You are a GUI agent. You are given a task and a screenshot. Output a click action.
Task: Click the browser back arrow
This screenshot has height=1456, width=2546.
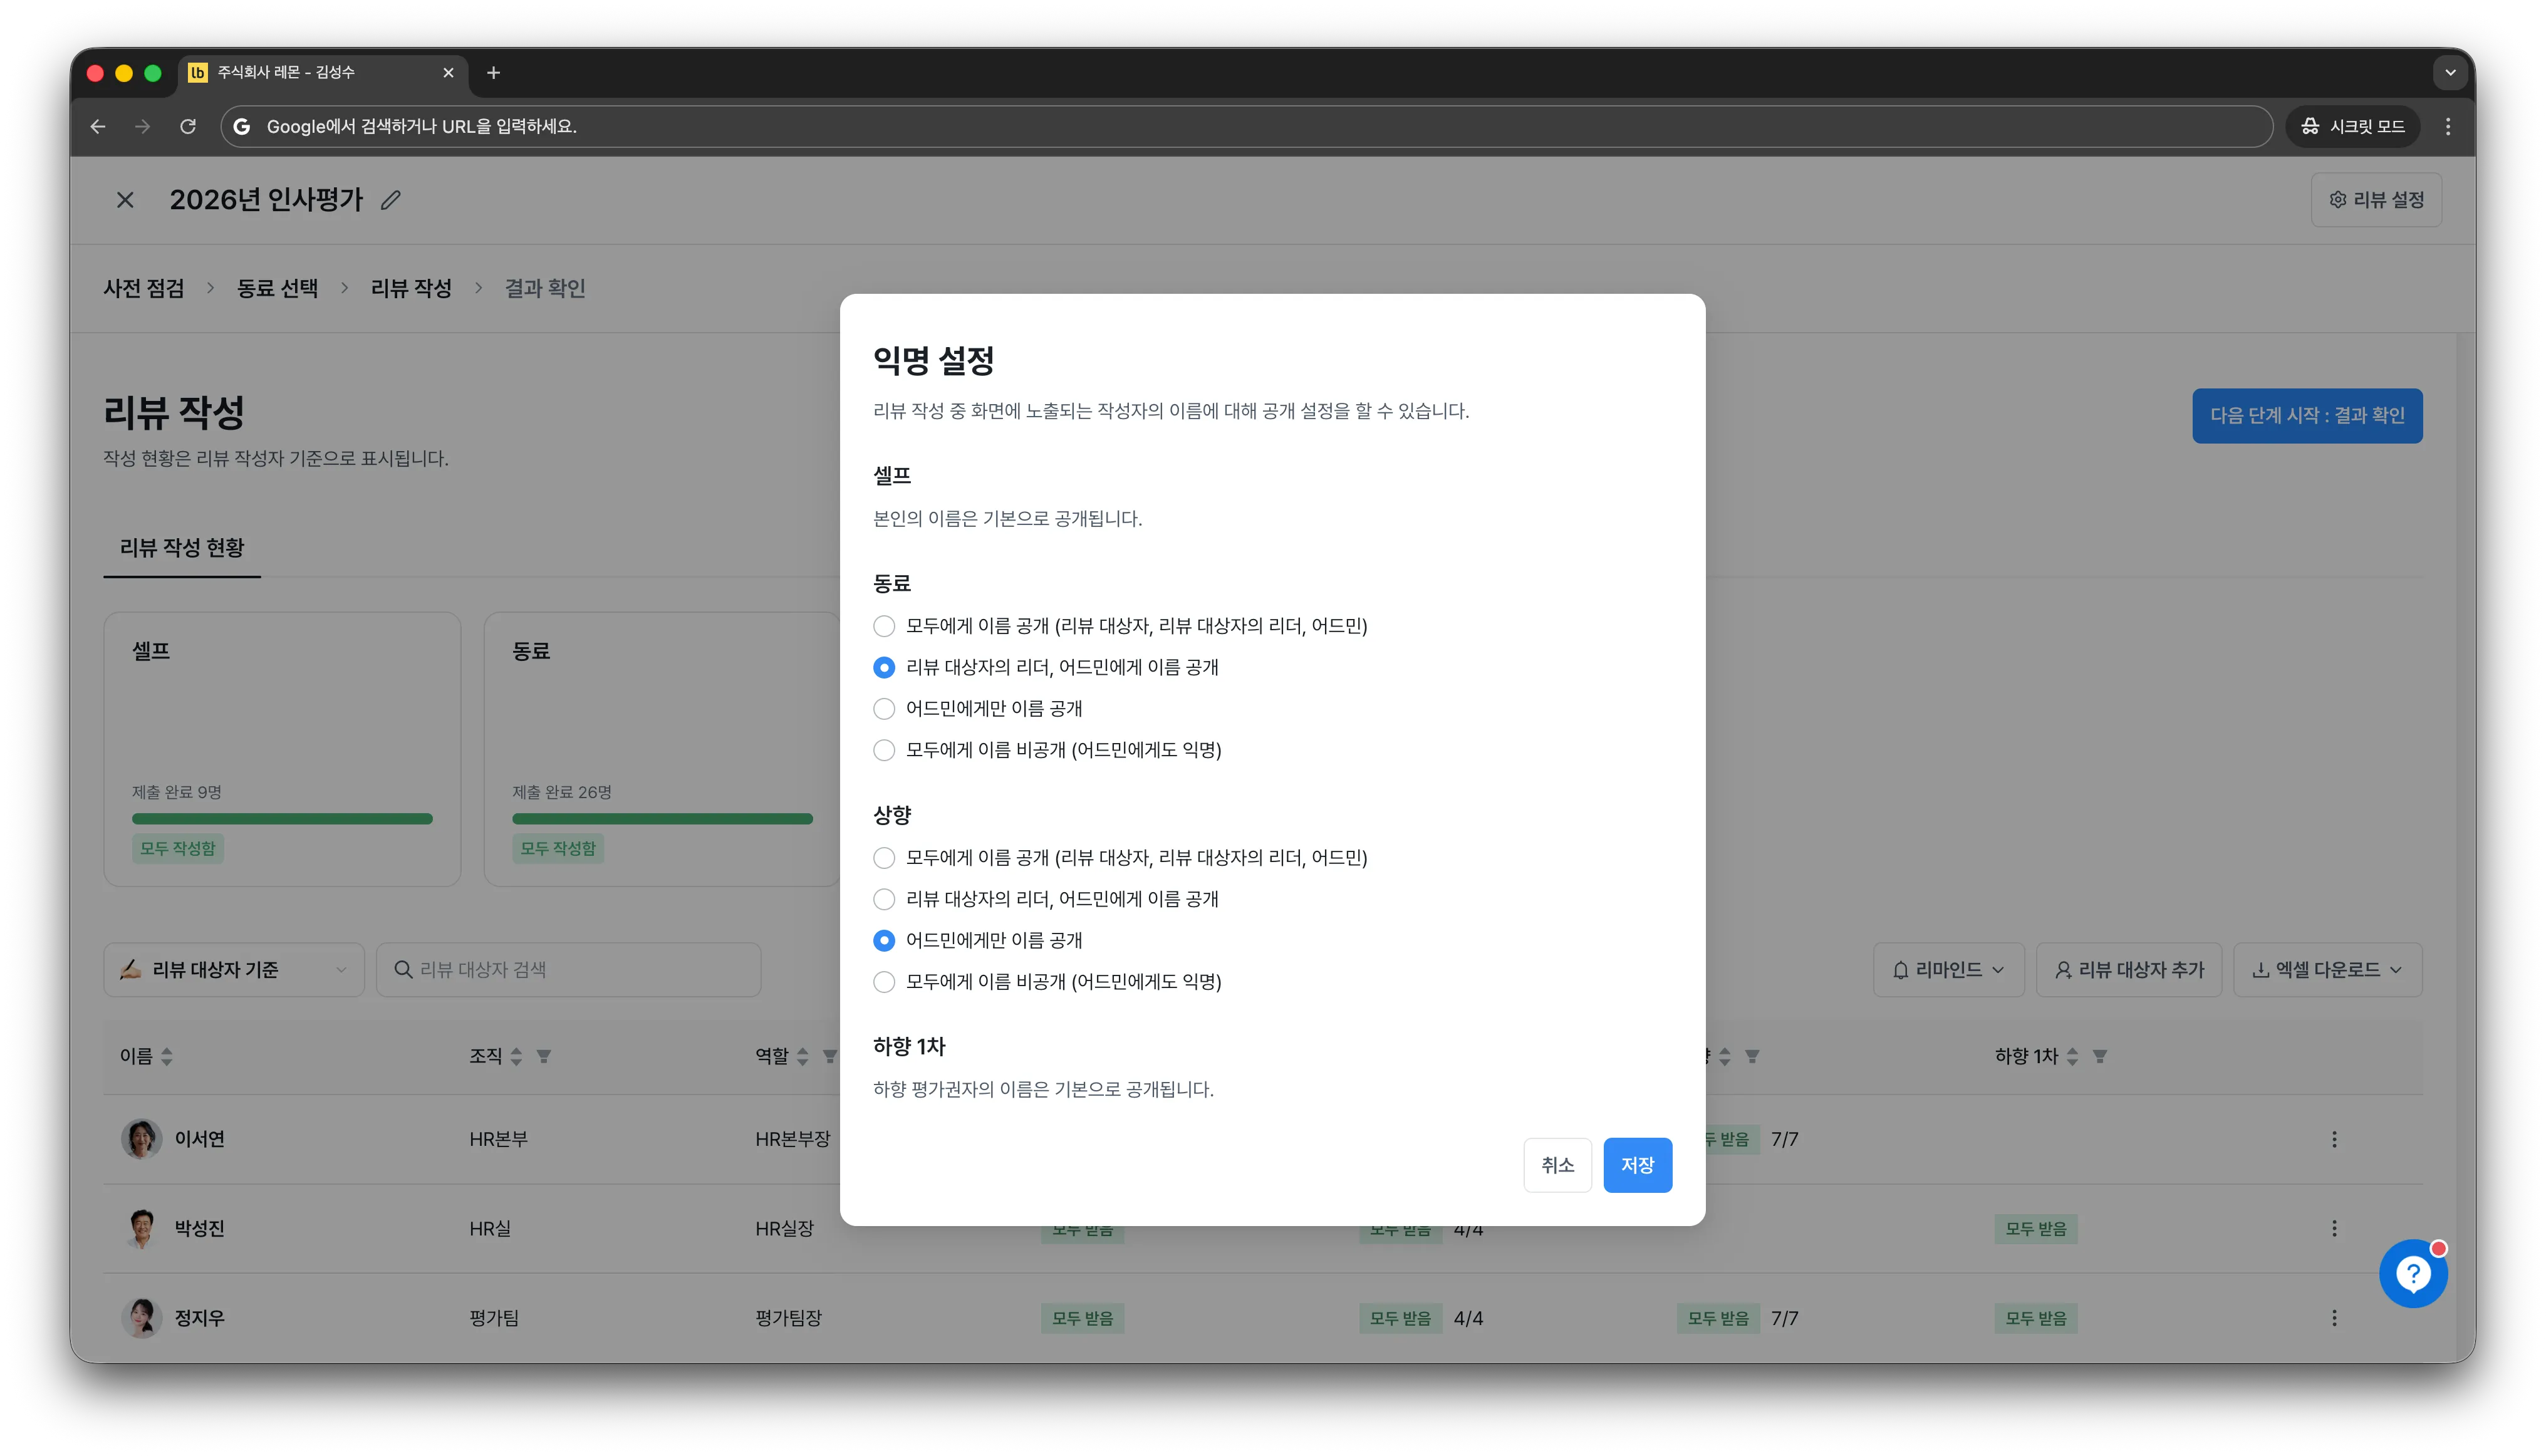coord(98,126)
